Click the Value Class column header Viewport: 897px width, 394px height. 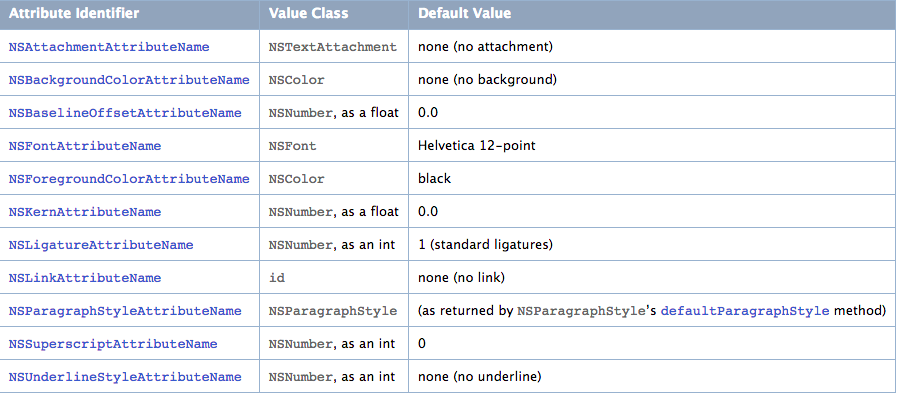point(308,13)
